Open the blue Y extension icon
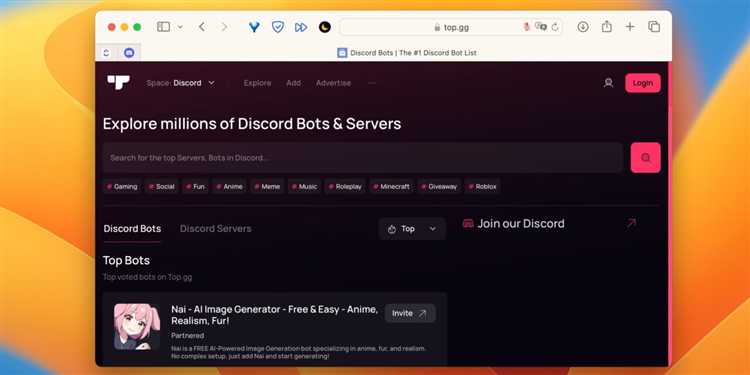This screenshot has height=375, width=750. (x=254, y=27)
